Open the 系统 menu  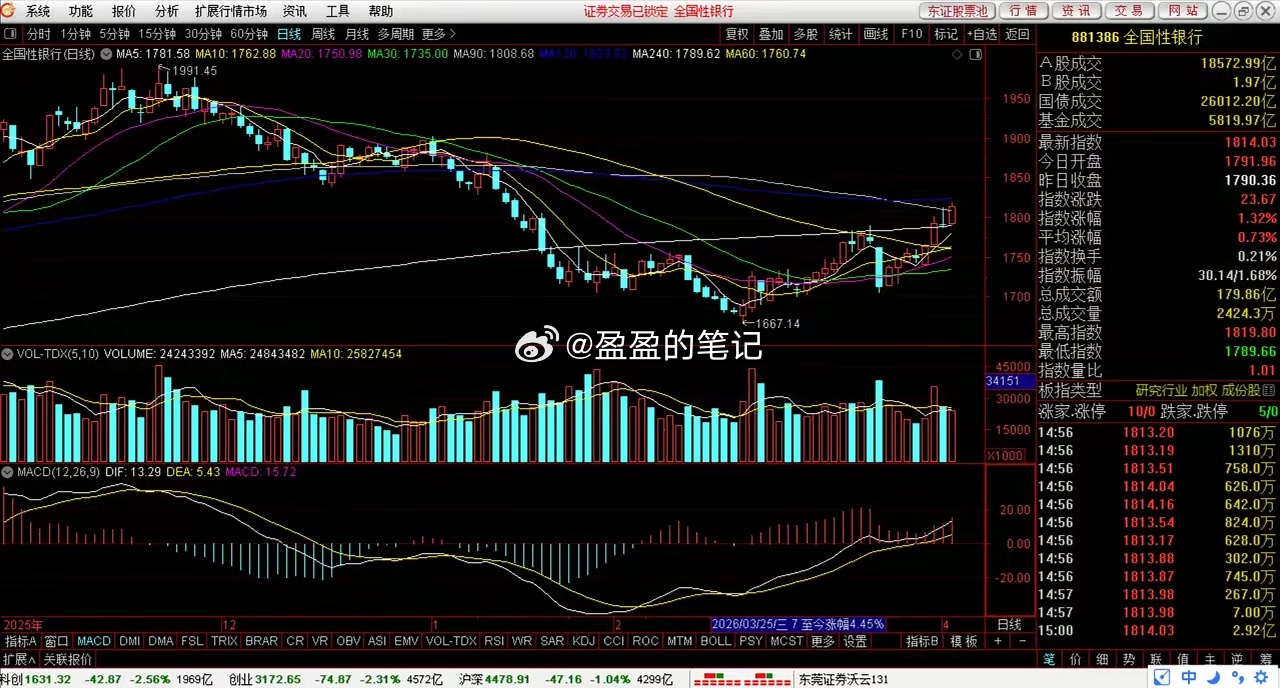(38, 11)
